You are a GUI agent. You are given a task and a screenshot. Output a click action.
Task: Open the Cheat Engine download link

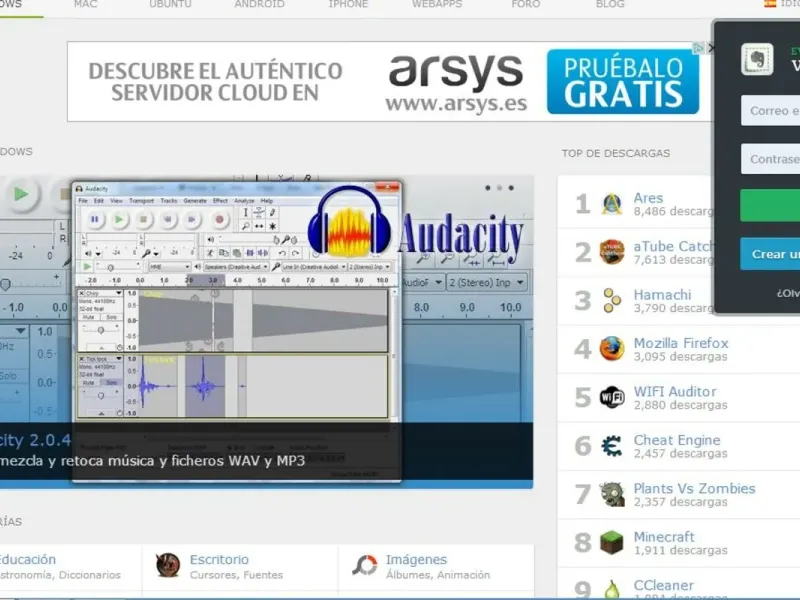[677, 440]
